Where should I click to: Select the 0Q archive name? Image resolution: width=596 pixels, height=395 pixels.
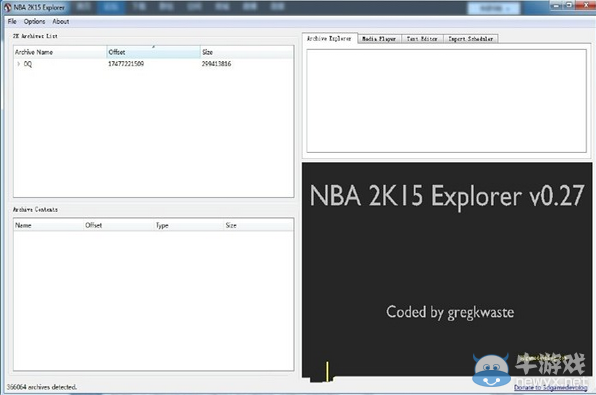(28, 64)
